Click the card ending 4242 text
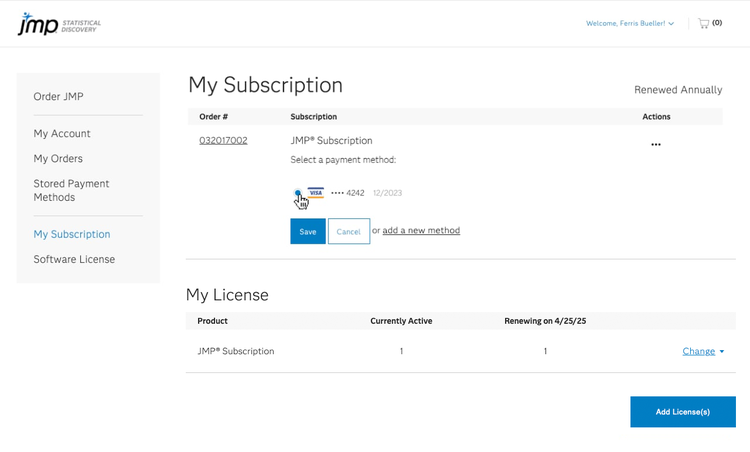Screen dimensions: 750x452 point(348,193)
